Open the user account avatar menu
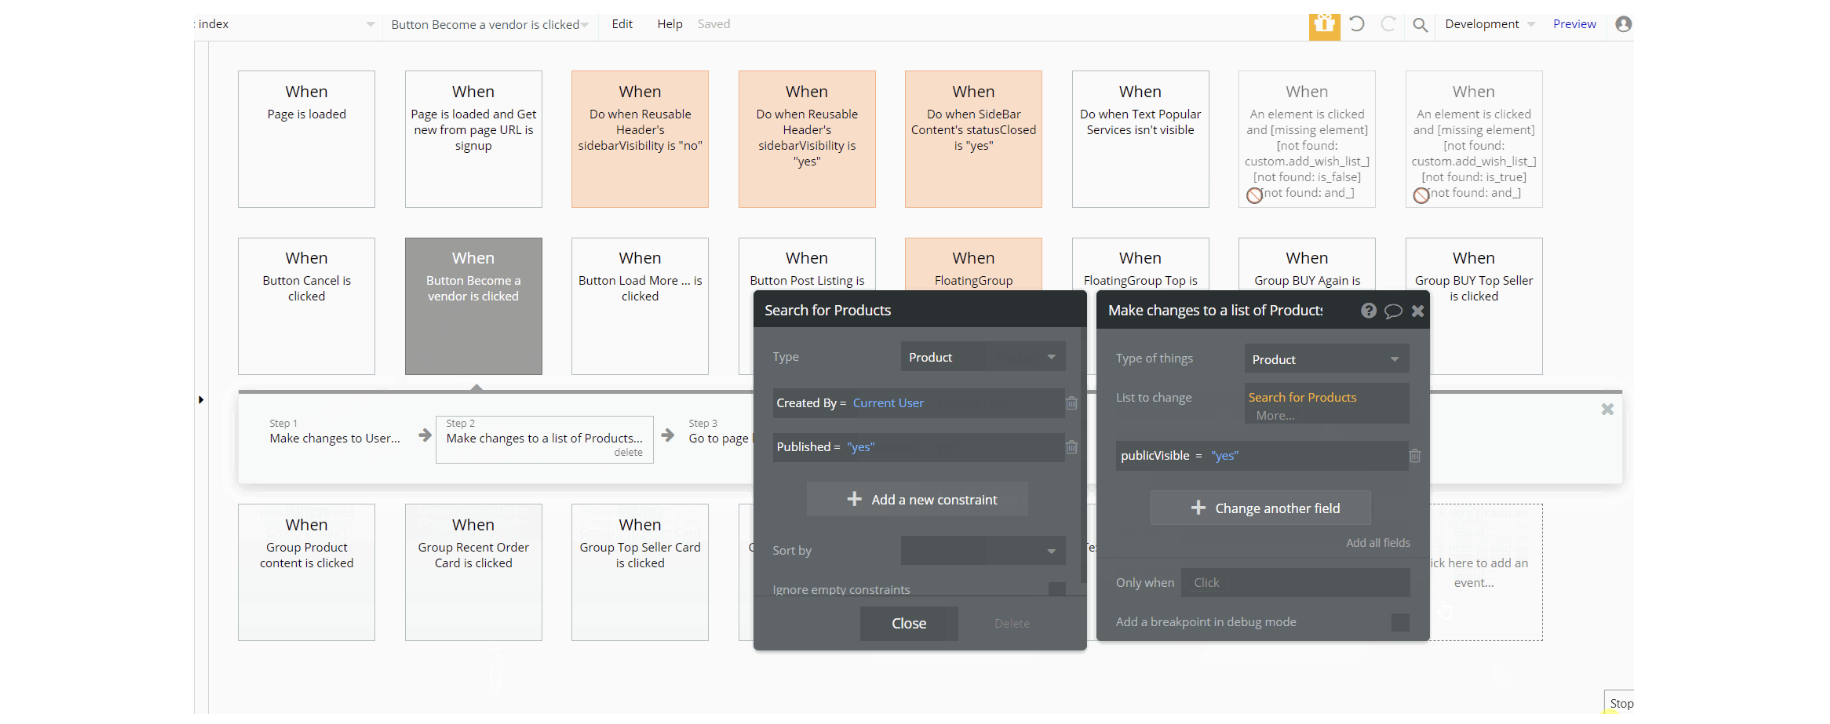The image size is (1830, 724). pyautogui.click(x=1623, y=24)
